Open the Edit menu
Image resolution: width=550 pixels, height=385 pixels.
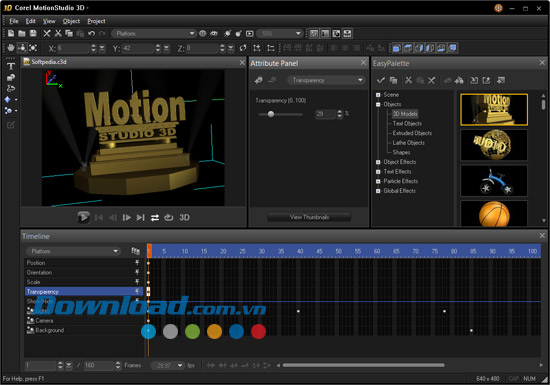[31, 21]
